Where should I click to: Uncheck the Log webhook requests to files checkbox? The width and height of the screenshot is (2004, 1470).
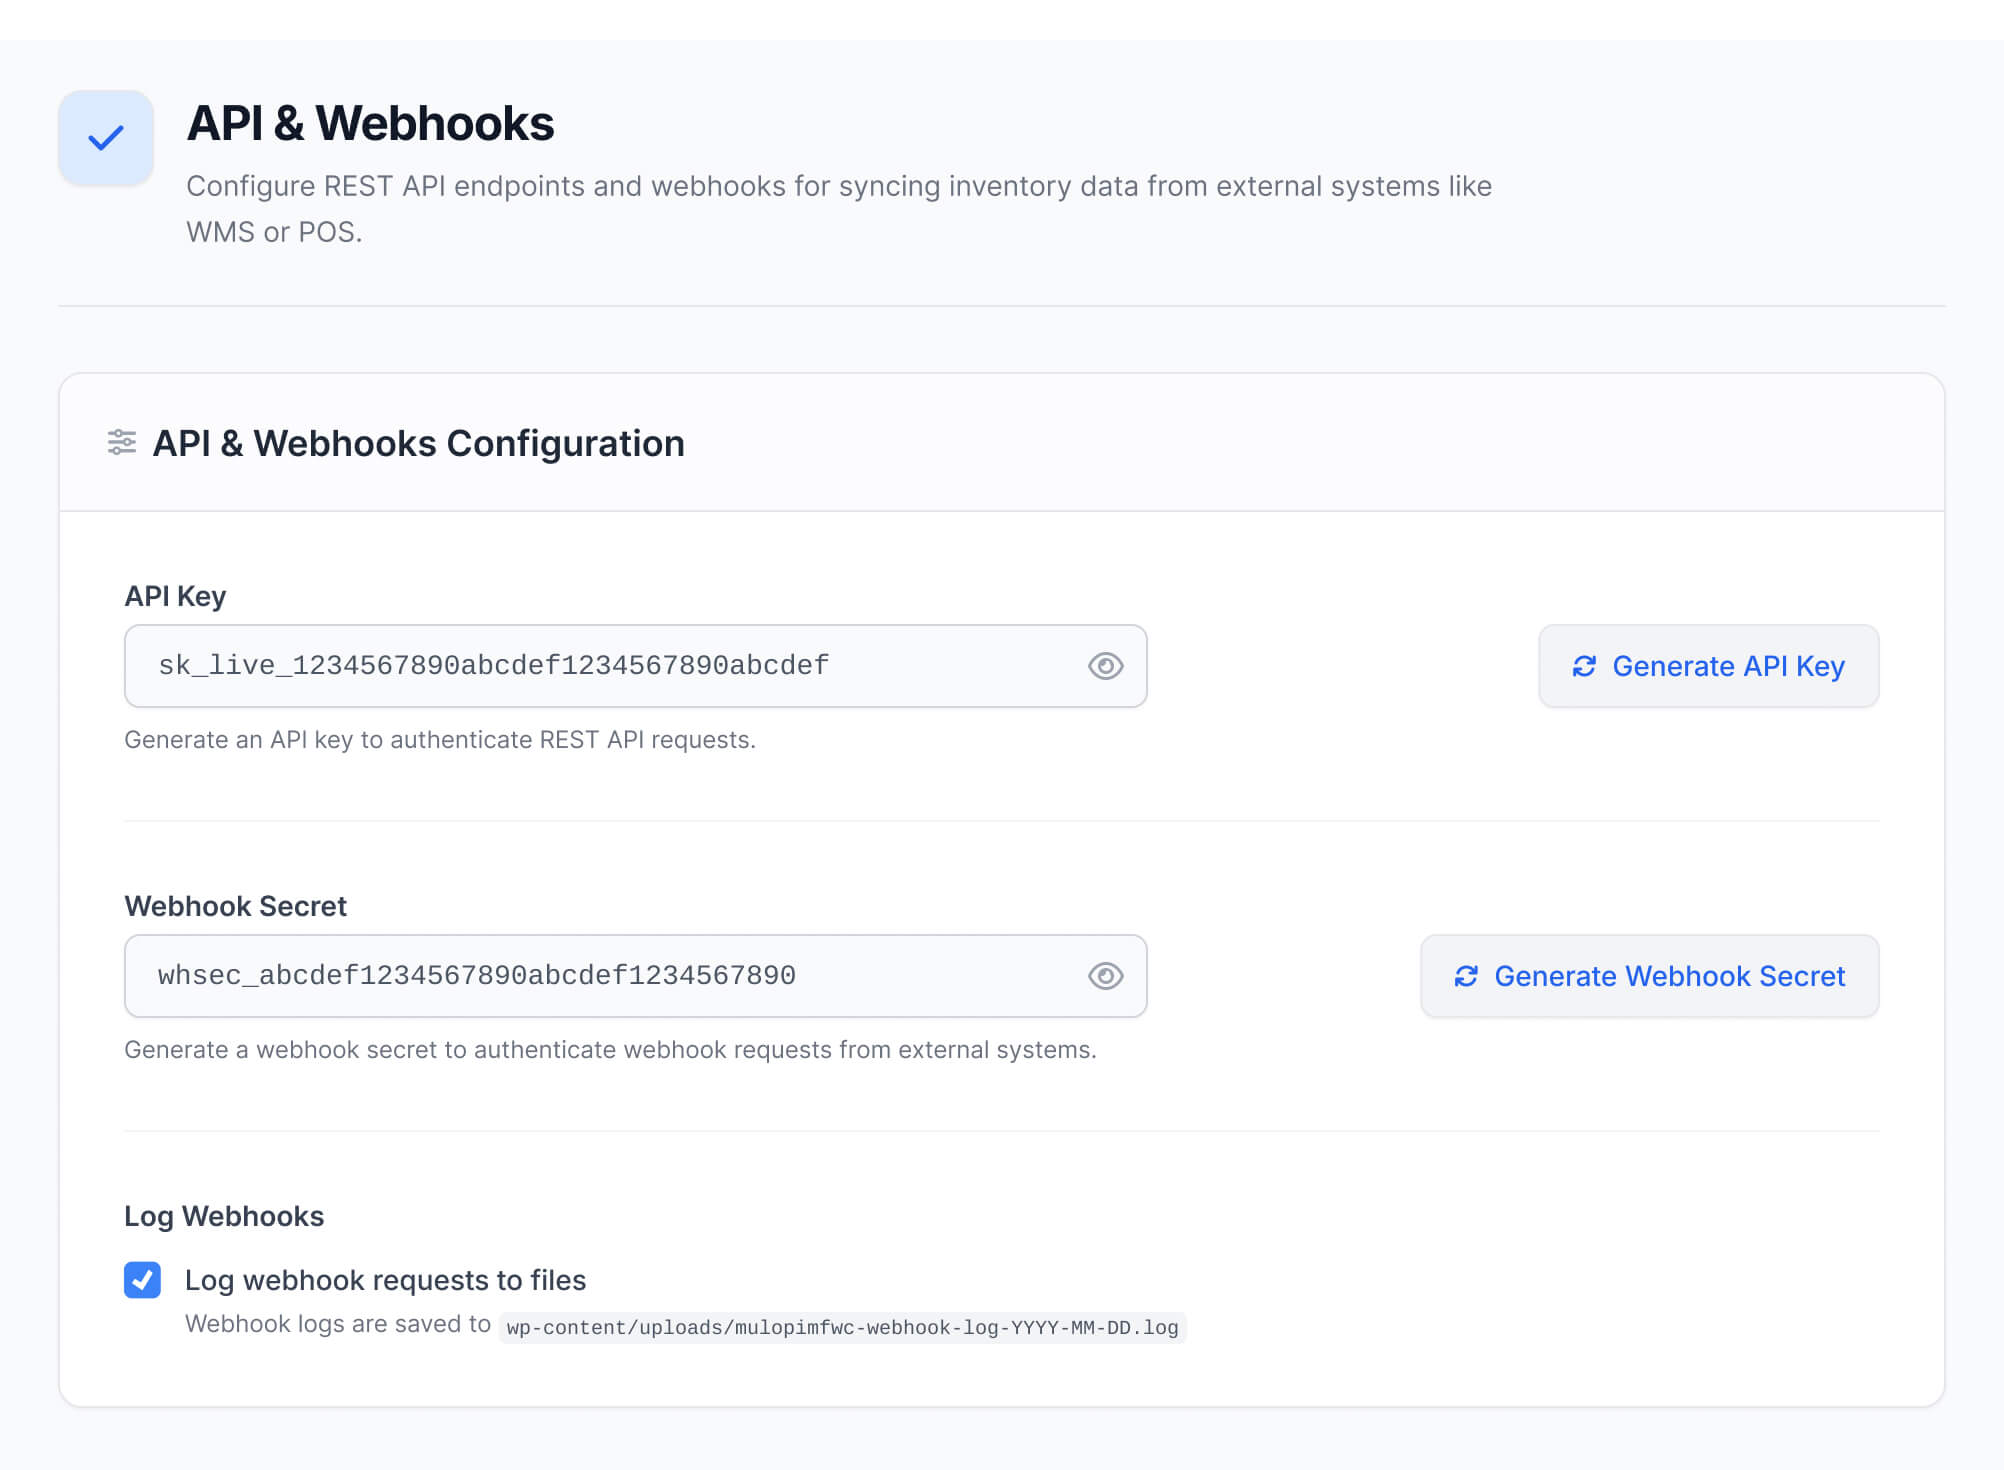coord(142,1280)
